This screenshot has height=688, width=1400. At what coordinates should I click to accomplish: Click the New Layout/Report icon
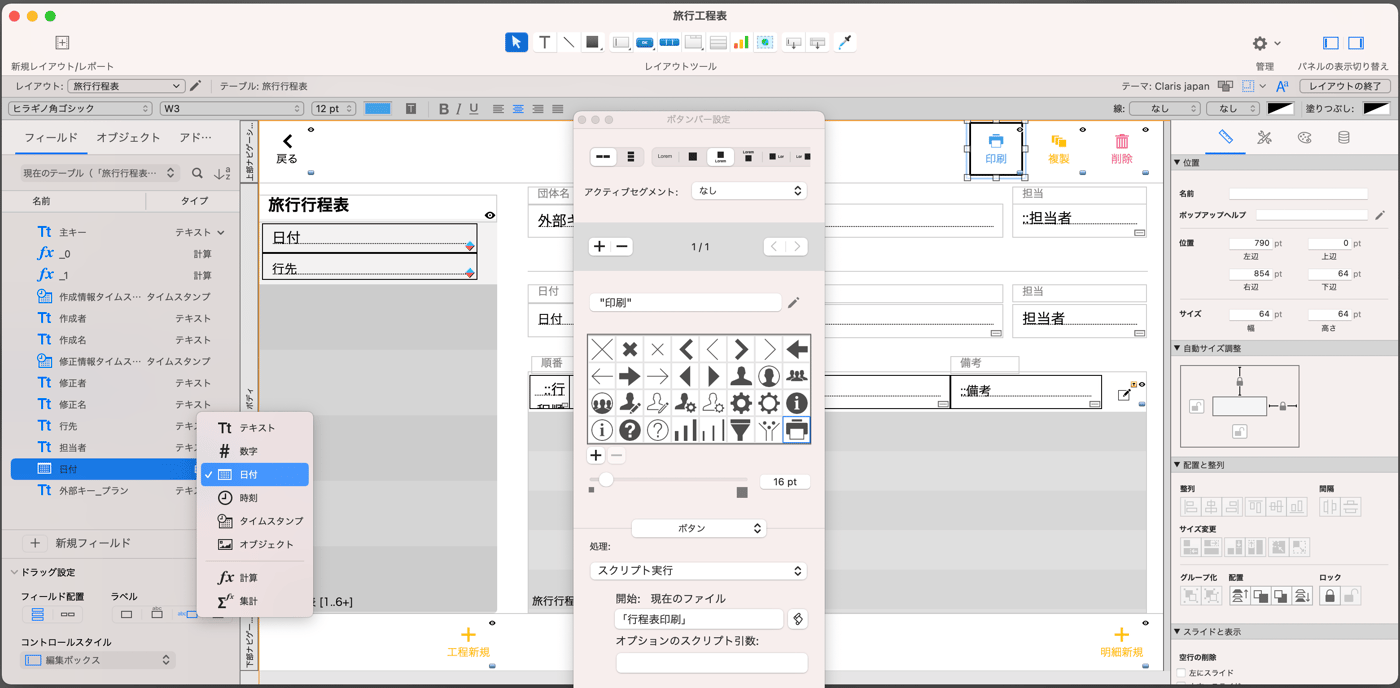click(62, 43)
